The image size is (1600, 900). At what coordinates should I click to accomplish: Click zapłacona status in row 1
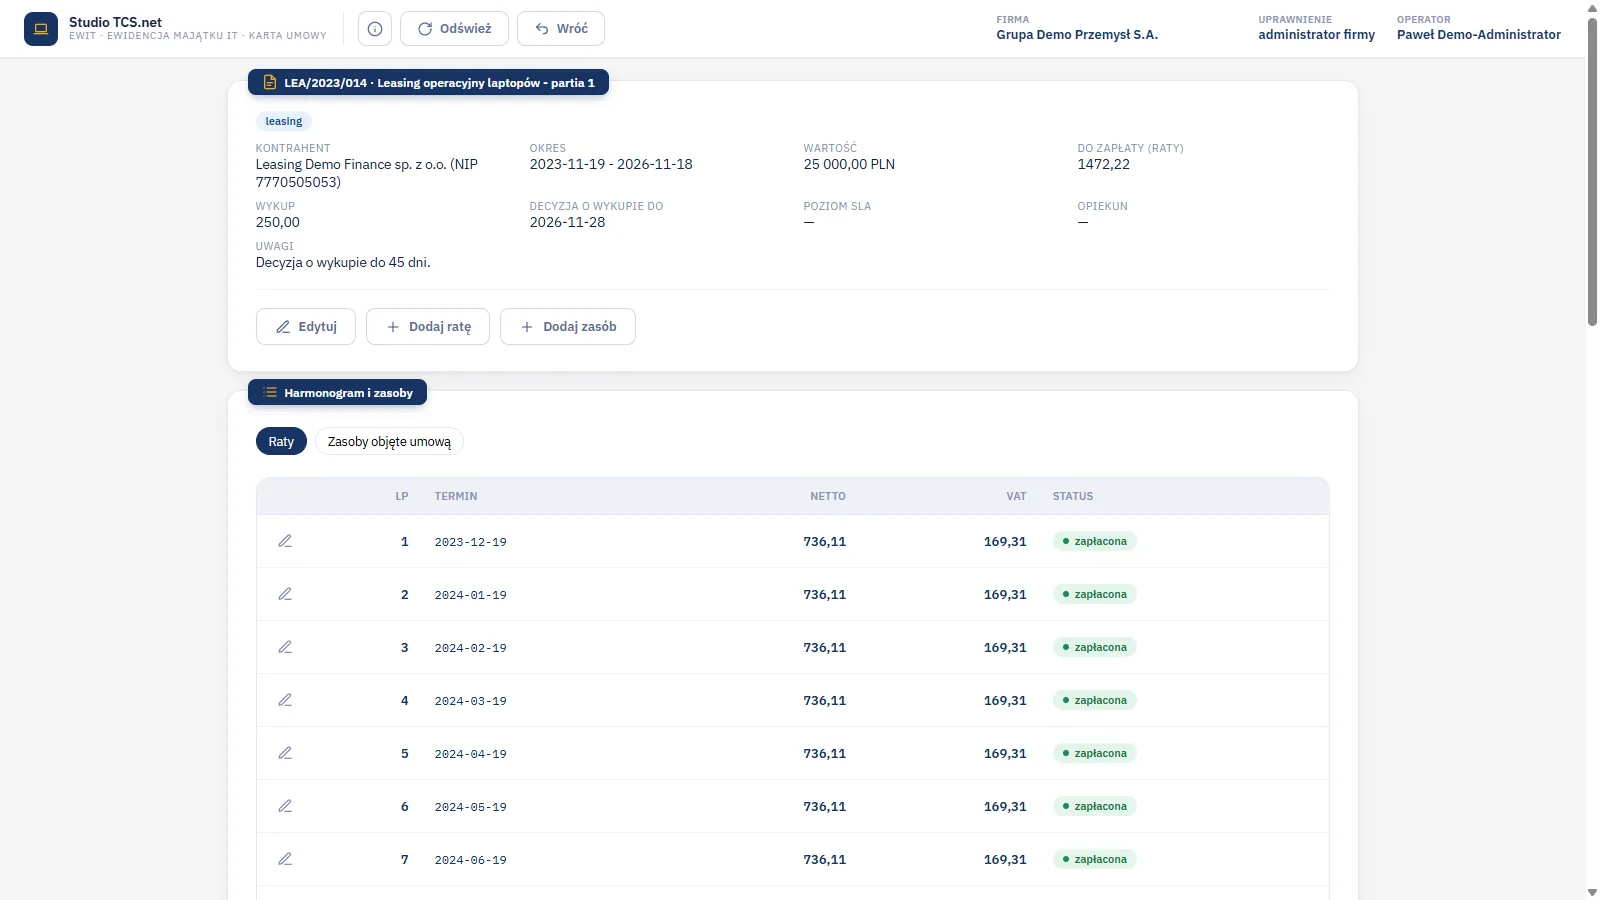pos(1095,541)
